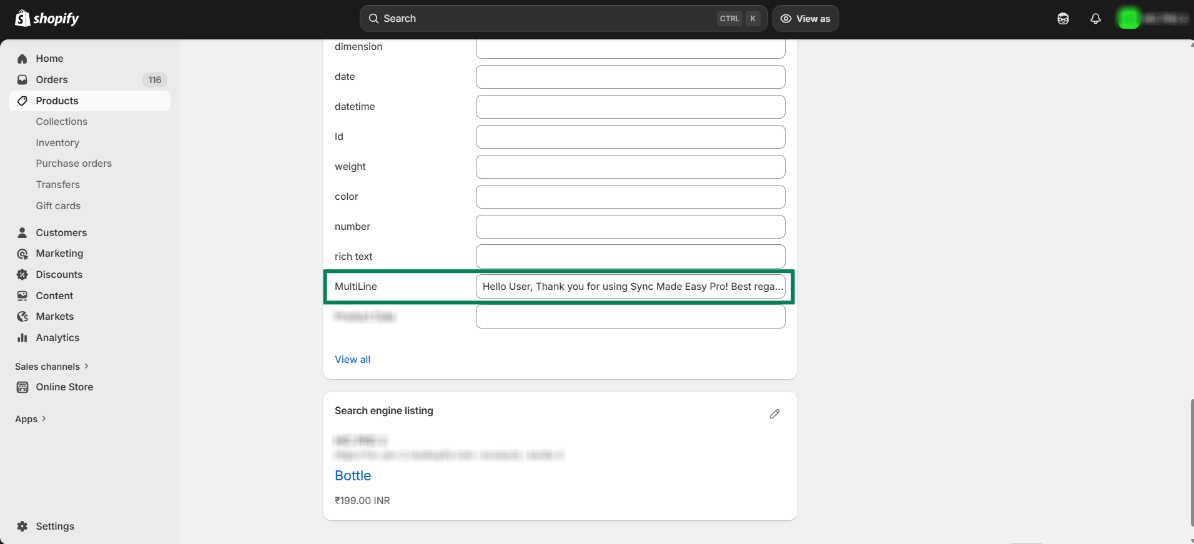Click the color metafield input field

[x=630, y=197]
